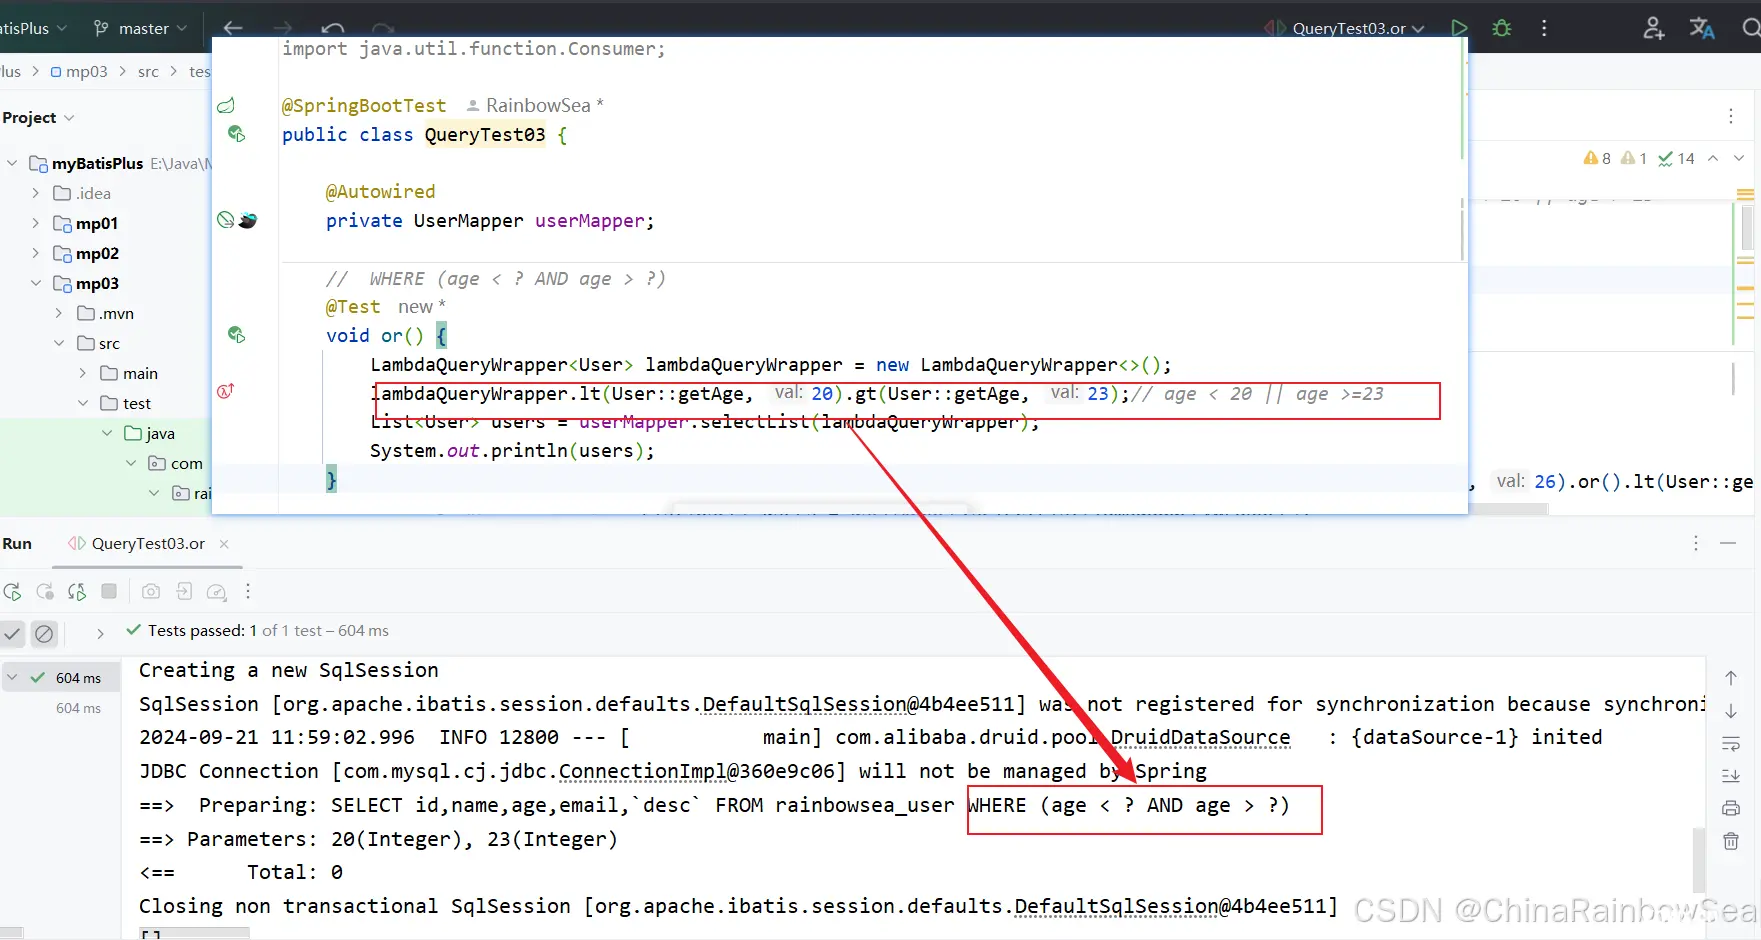Go to previous highlighted problem arrow
The width and height of the screenshot is (1761, 940).
pyautogui.click(x=1713, y=158)
